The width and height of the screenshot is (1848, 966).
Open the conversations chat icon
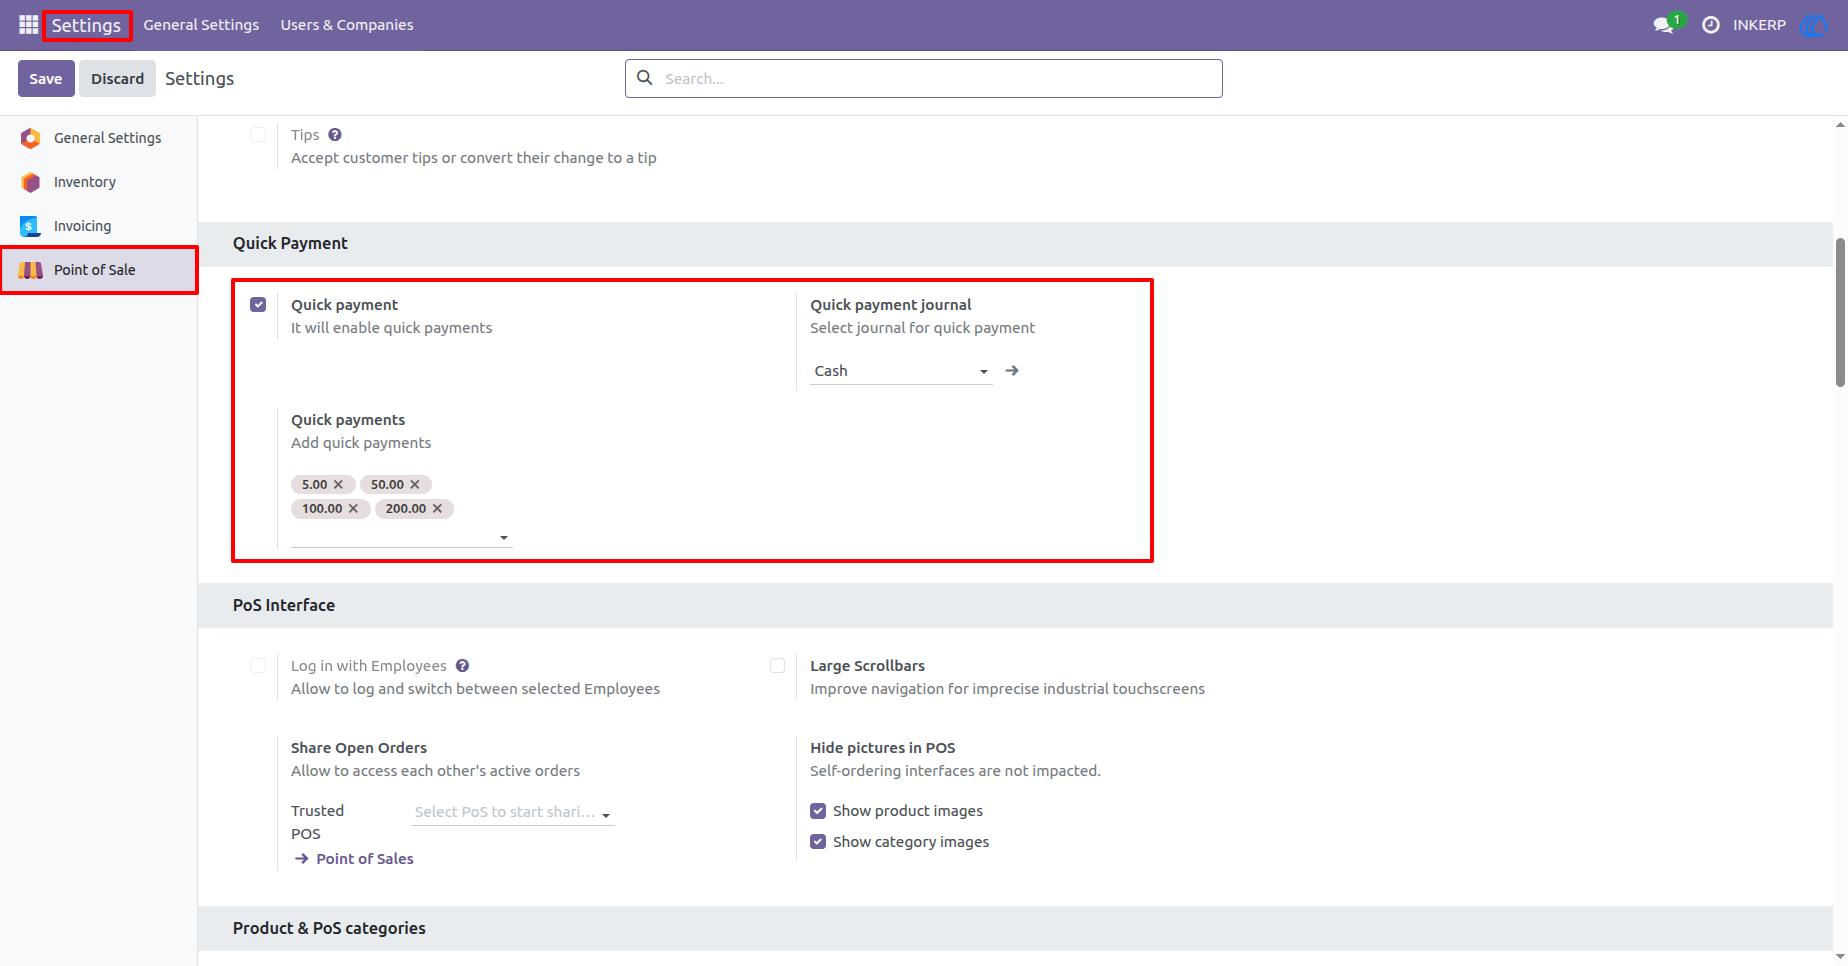pos(1664,25)
